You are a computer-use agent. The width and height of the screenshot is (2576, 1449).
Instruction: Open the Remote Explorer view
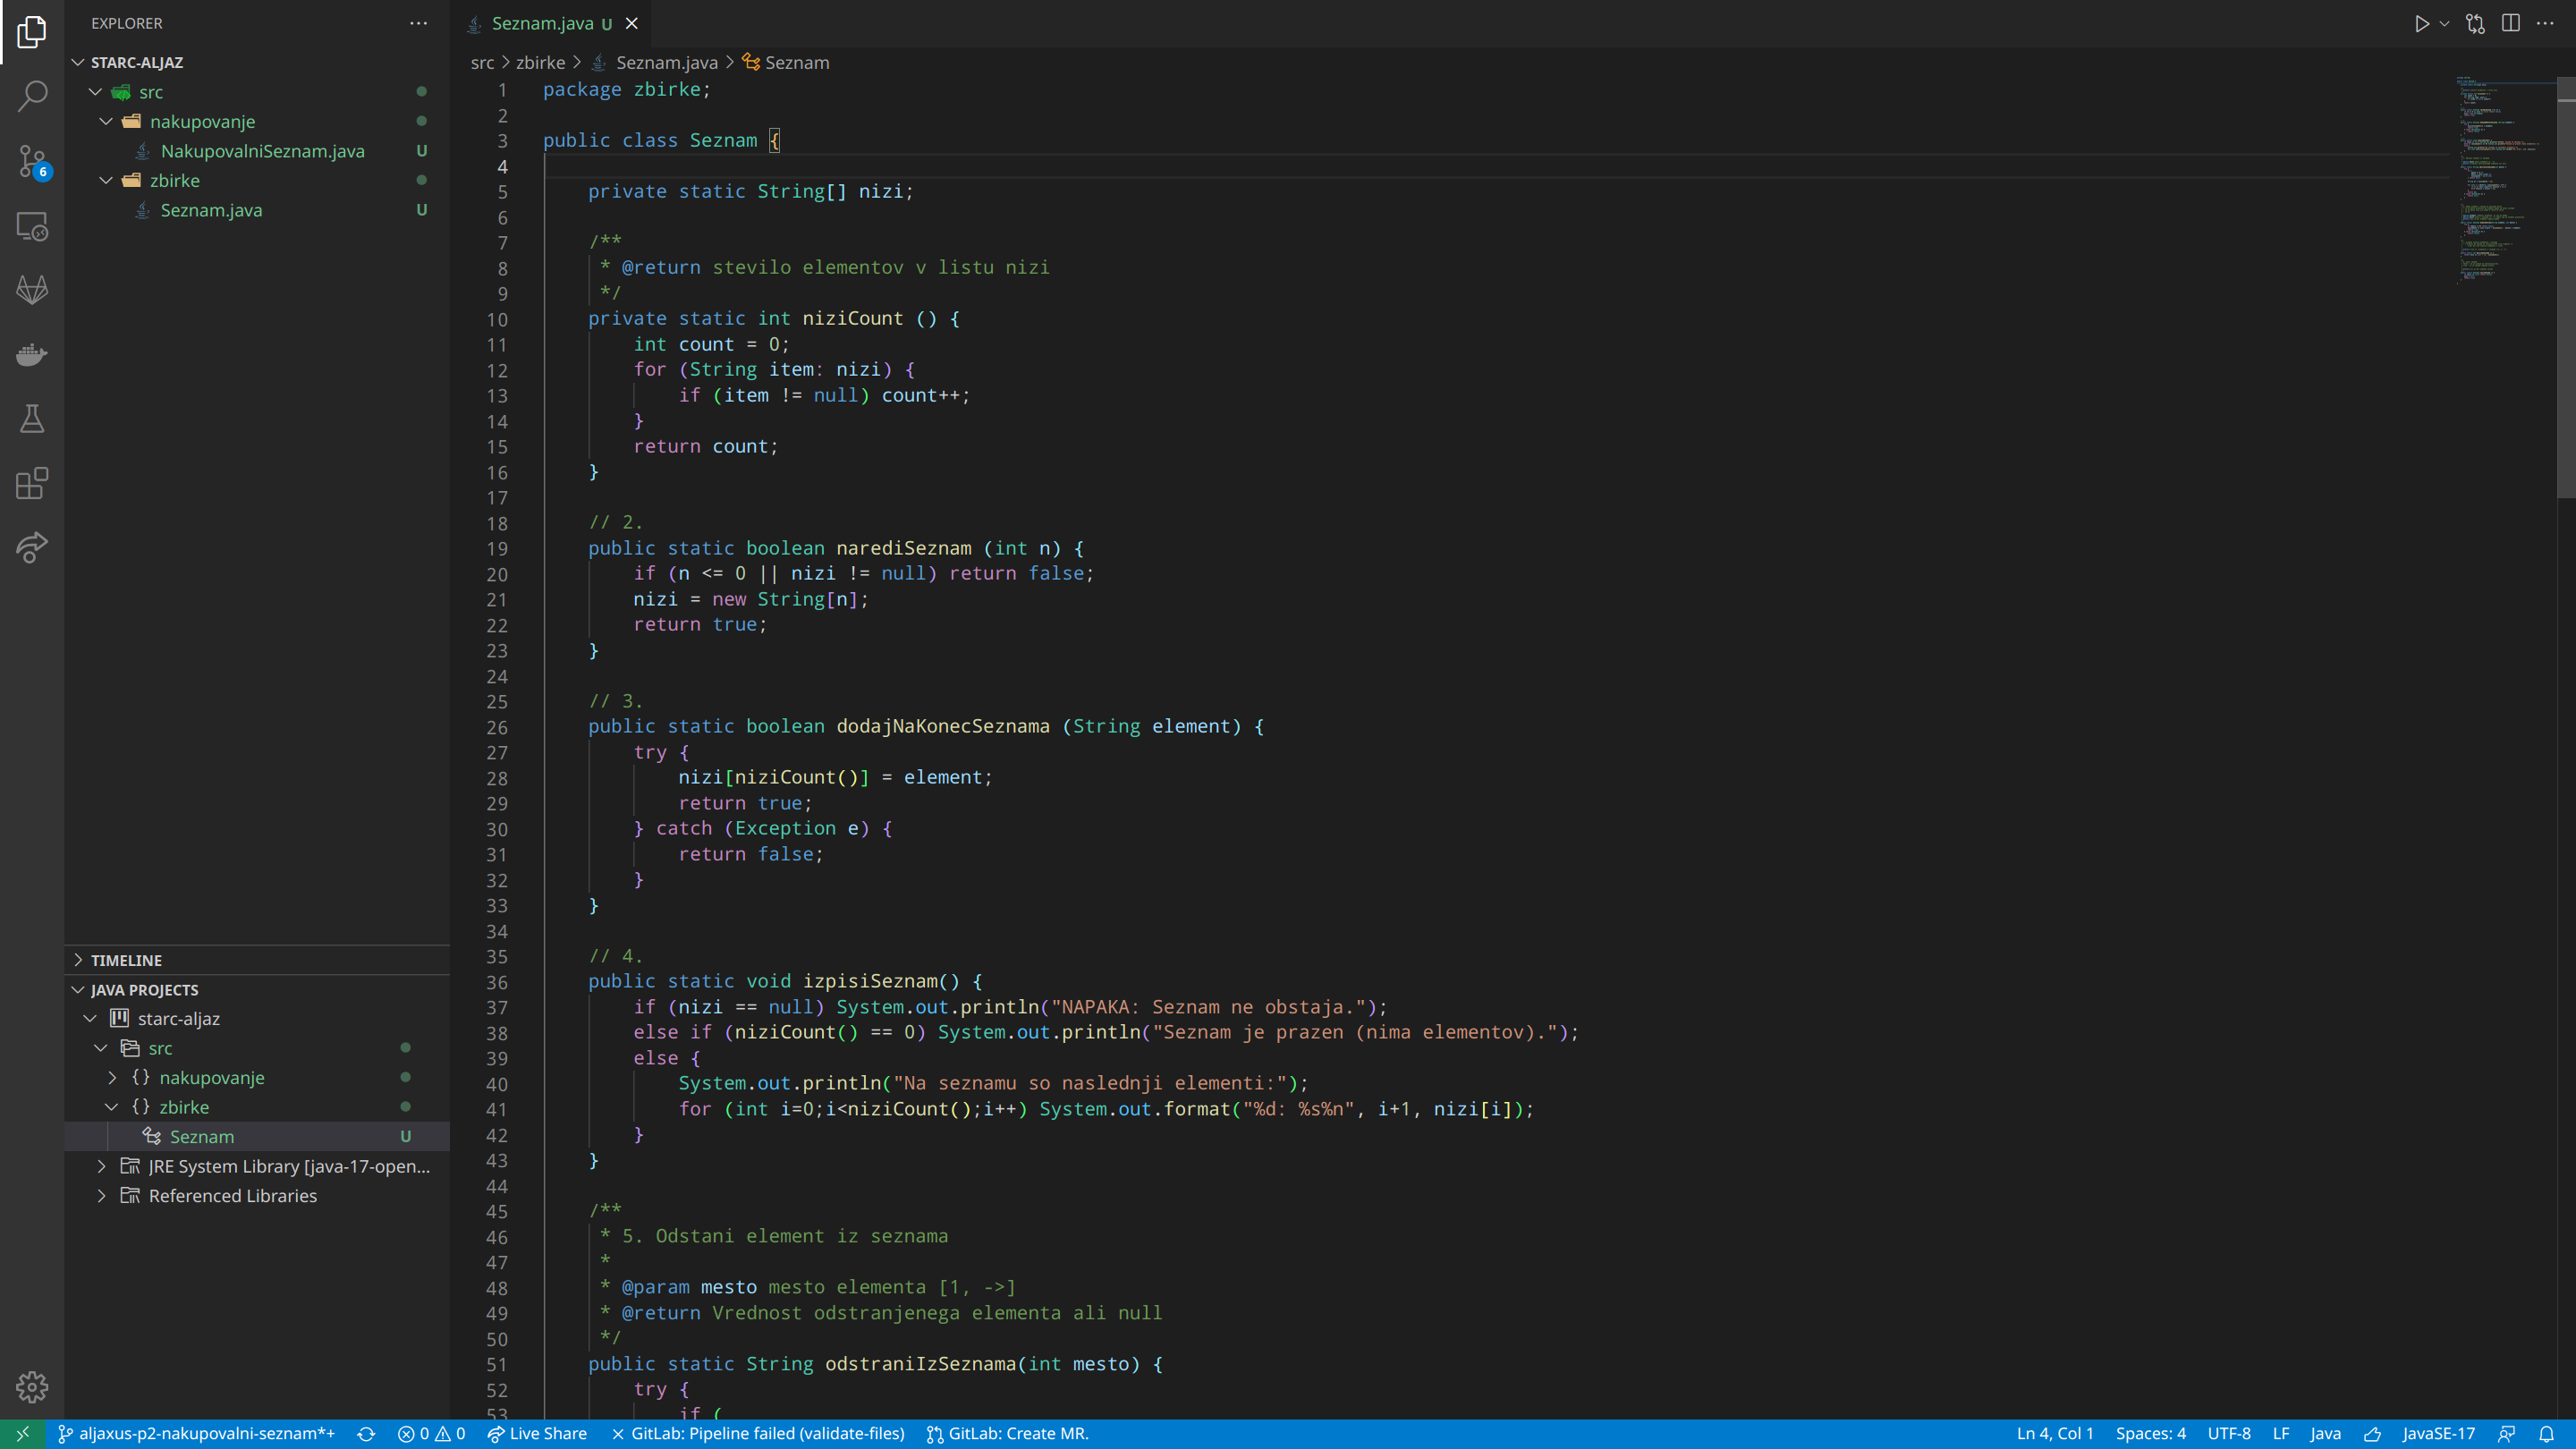tap(32, 226)
